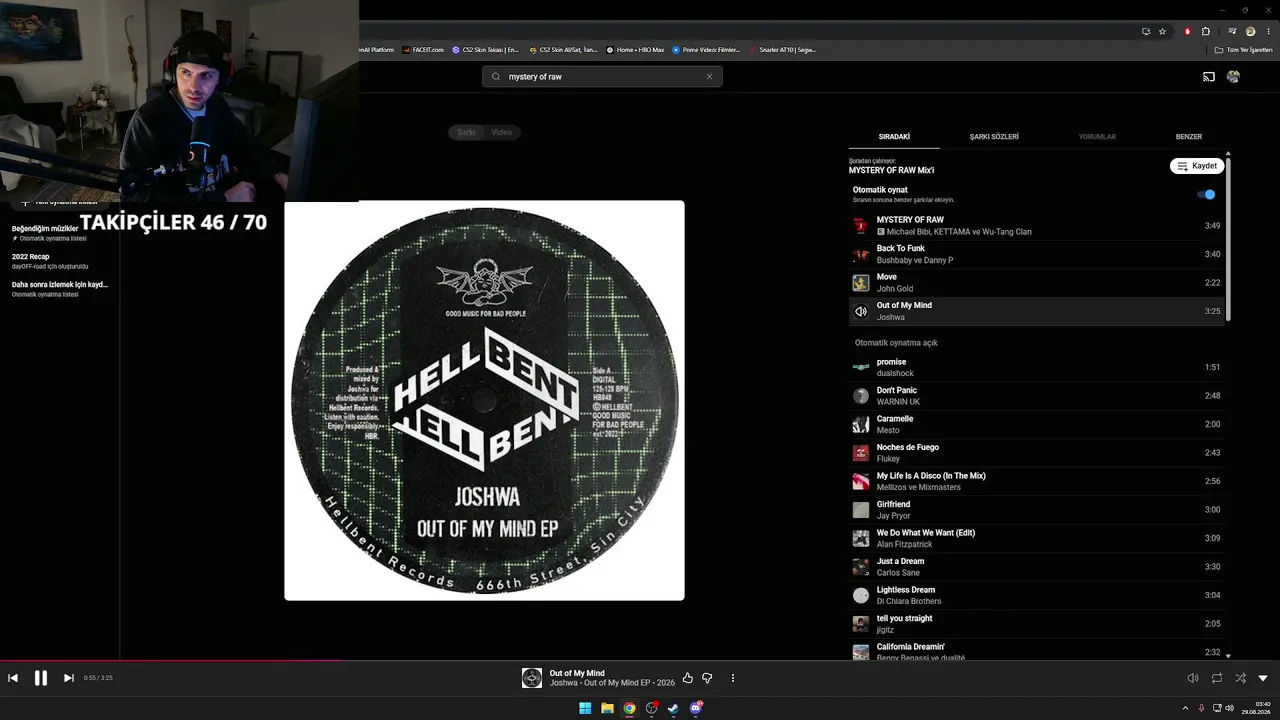Open the Home • HBO Max bookmark
The height and width of the screenshot is (720, 1280).
pyautogui.click(x=635, y=49)
